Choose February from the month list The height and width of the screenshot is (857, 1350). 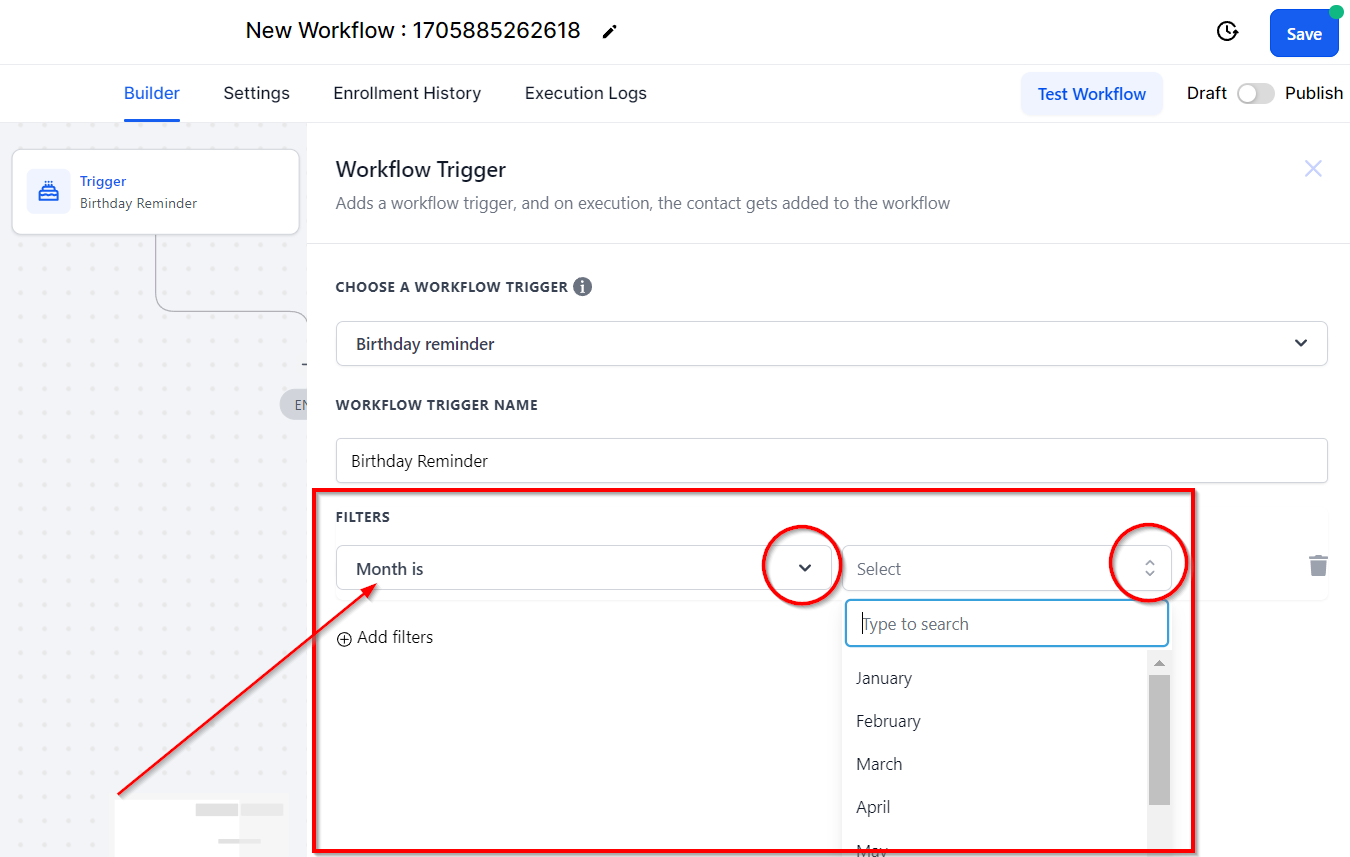point(888,721)
